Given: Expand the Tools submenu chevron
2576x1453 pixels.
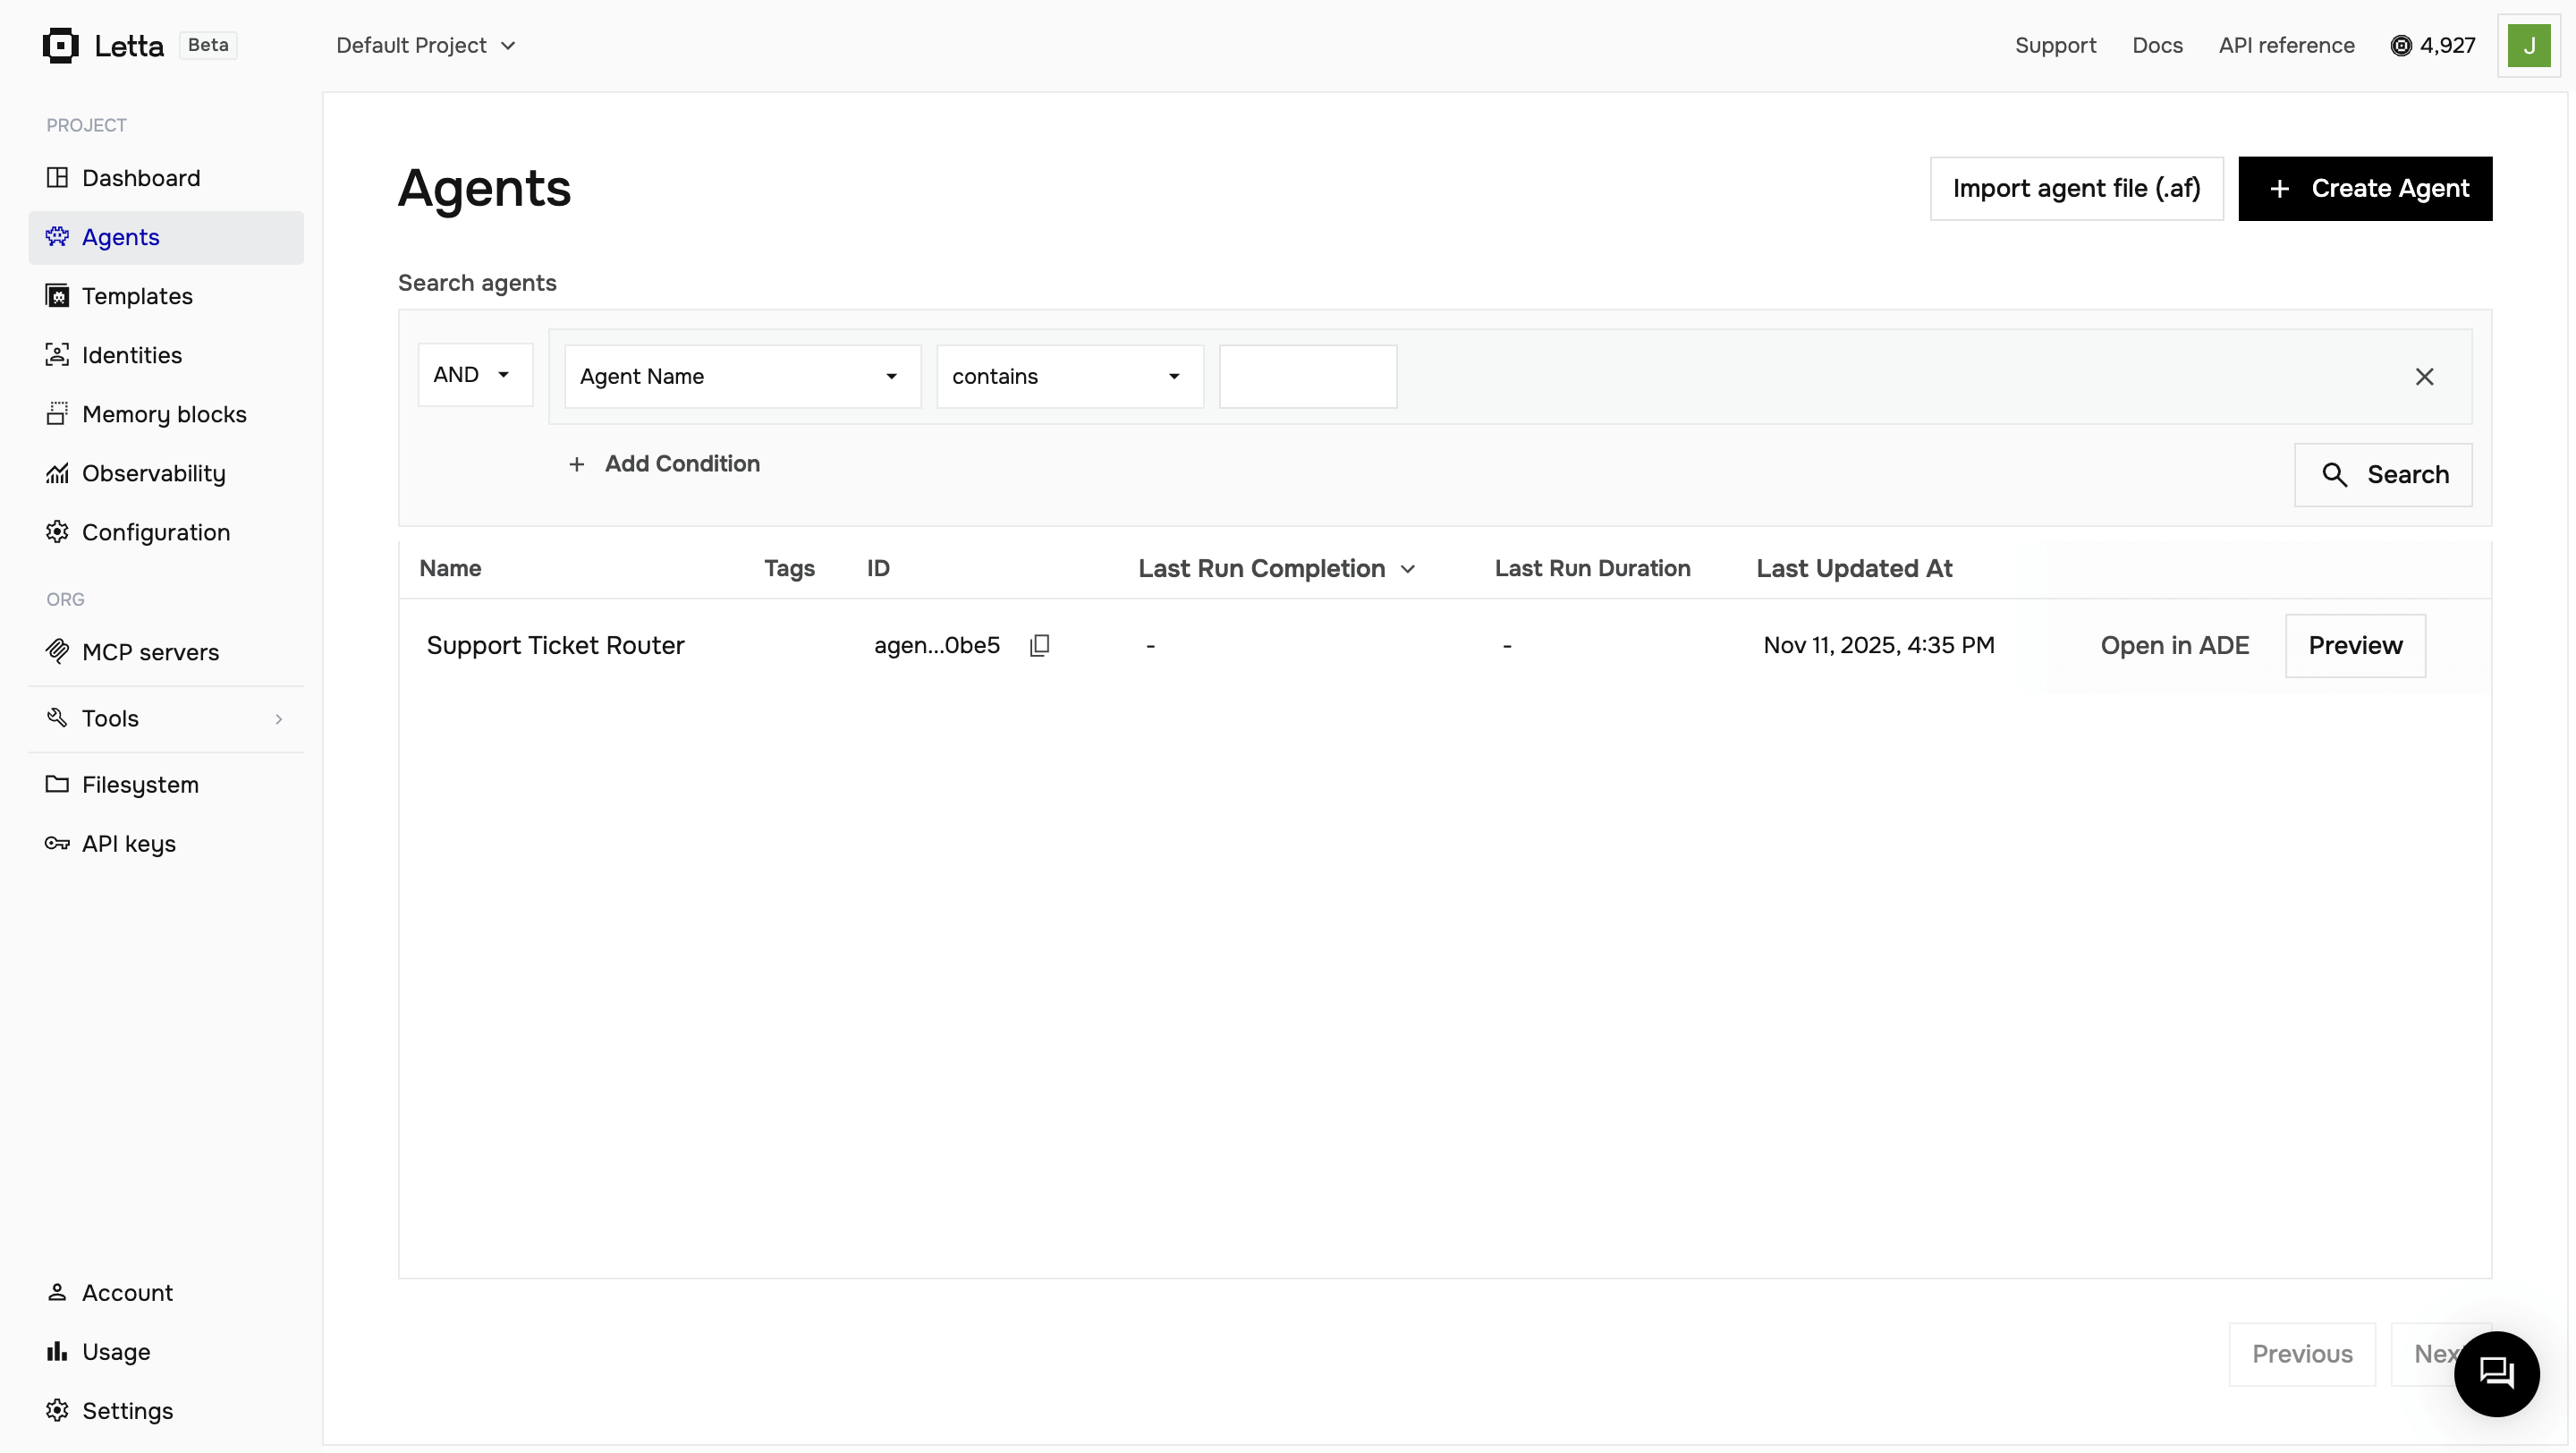Looking at the screenshot, I should point(278,719).
